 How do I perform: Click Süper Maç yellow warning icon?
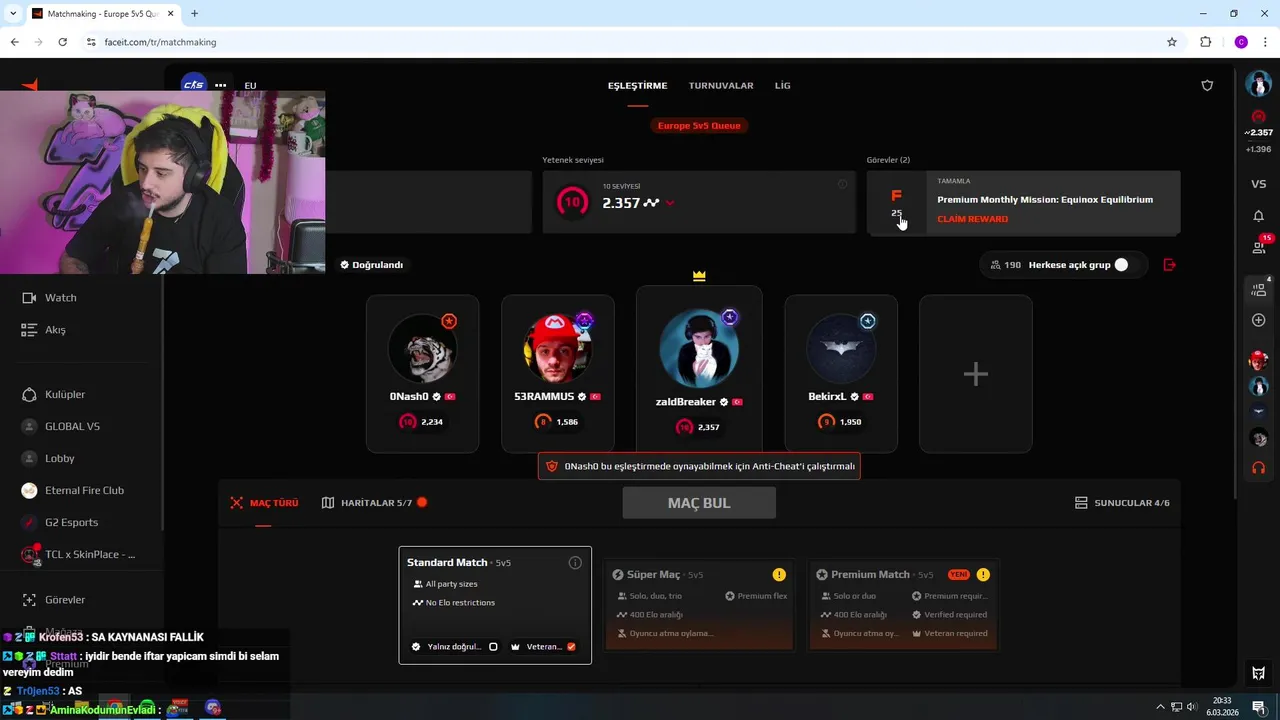point(779,575)
